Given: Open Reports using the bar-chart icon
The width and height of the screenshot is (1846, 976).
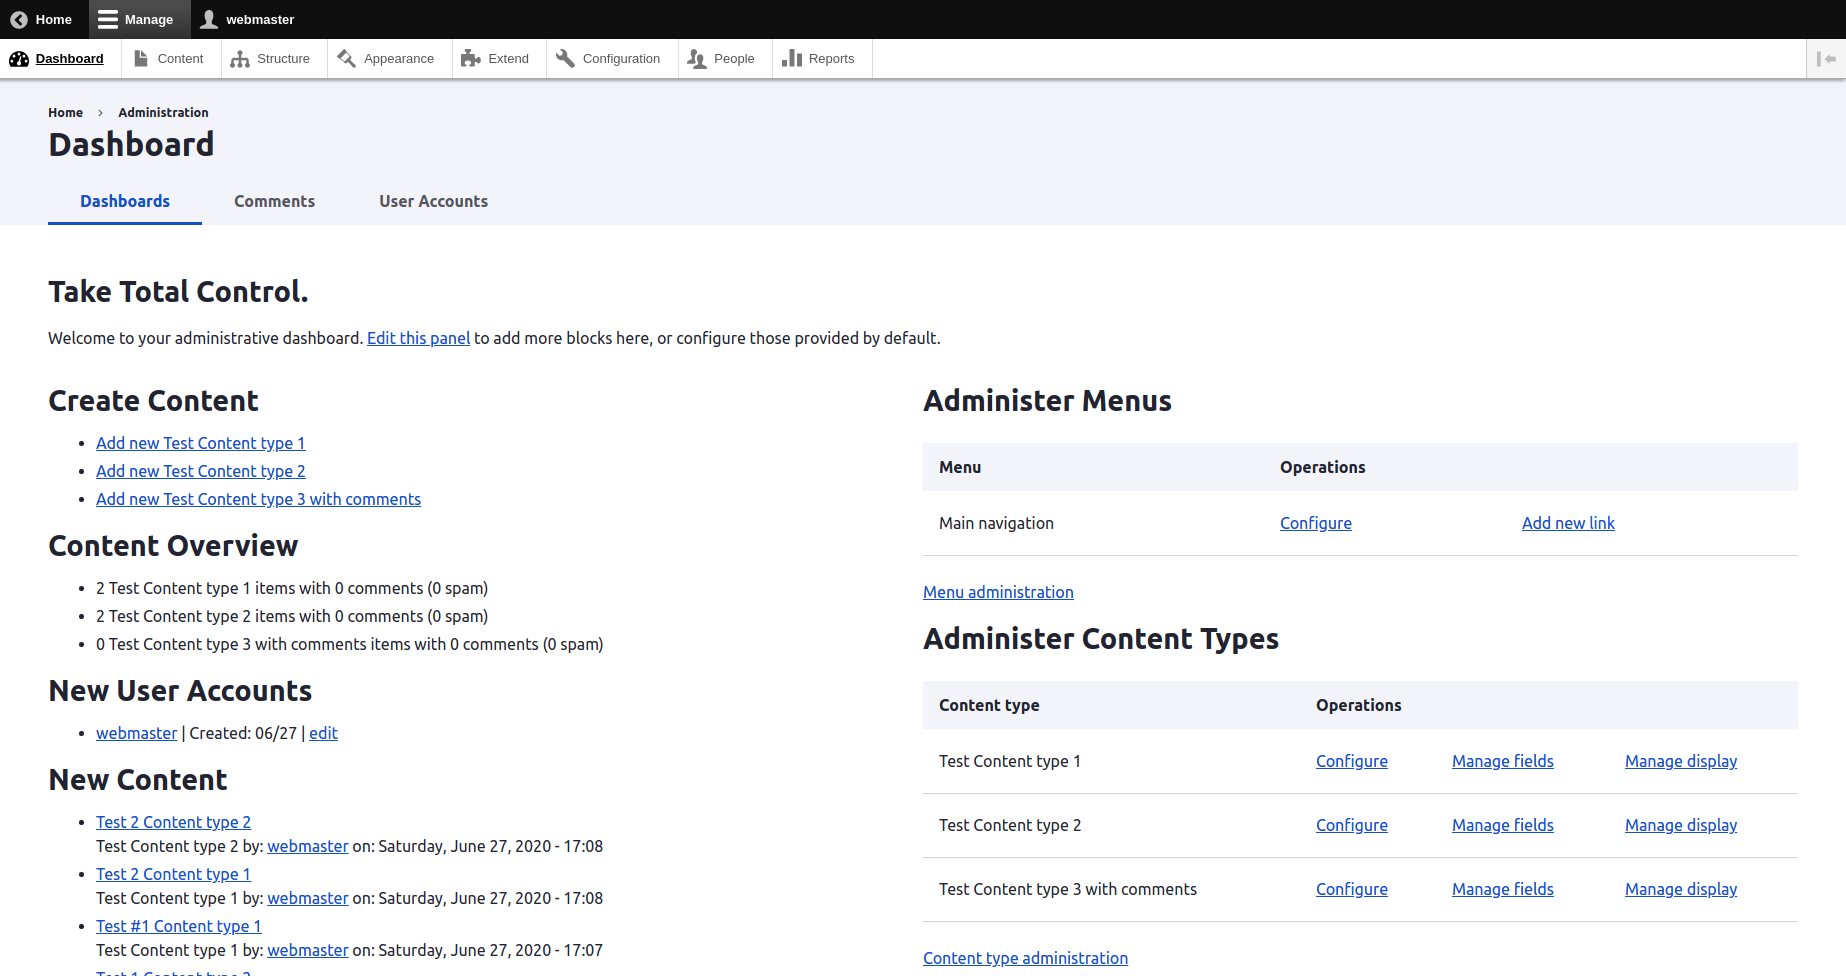Looking at the screenshot, I should pyautogui.click(x=791, y=58).
